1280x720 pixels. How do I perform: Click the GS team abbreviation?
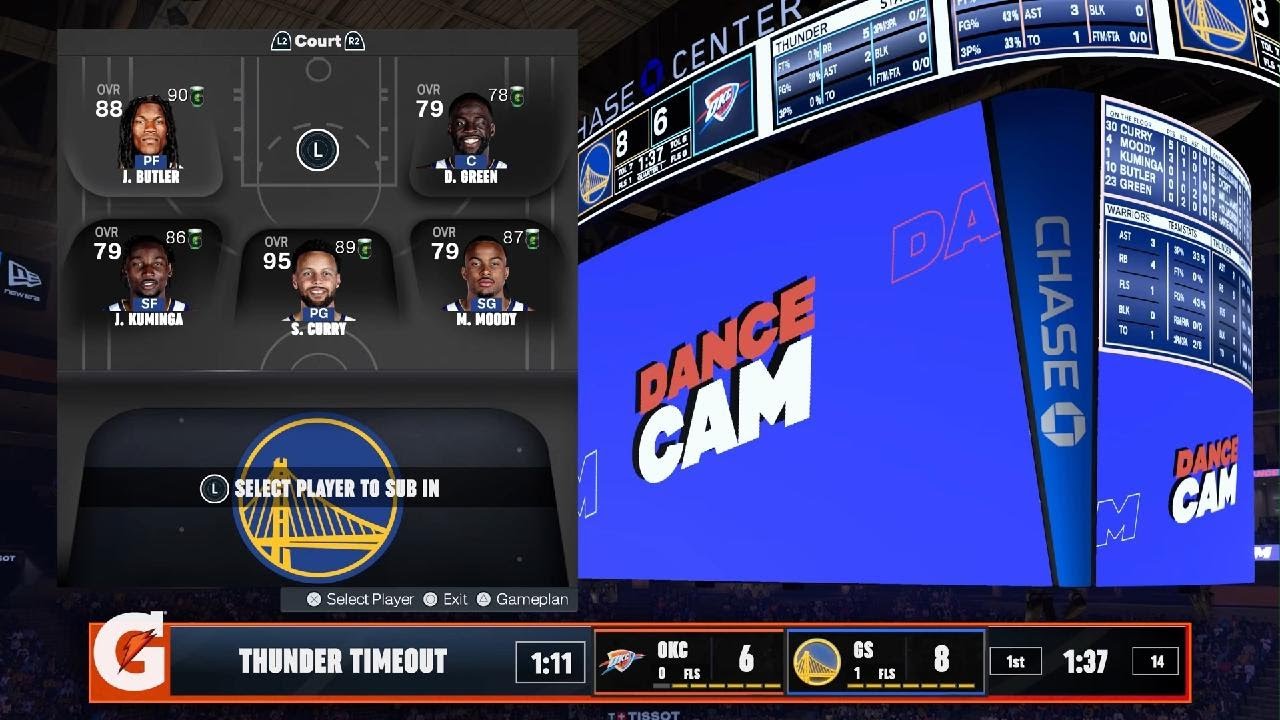(863, 650)
